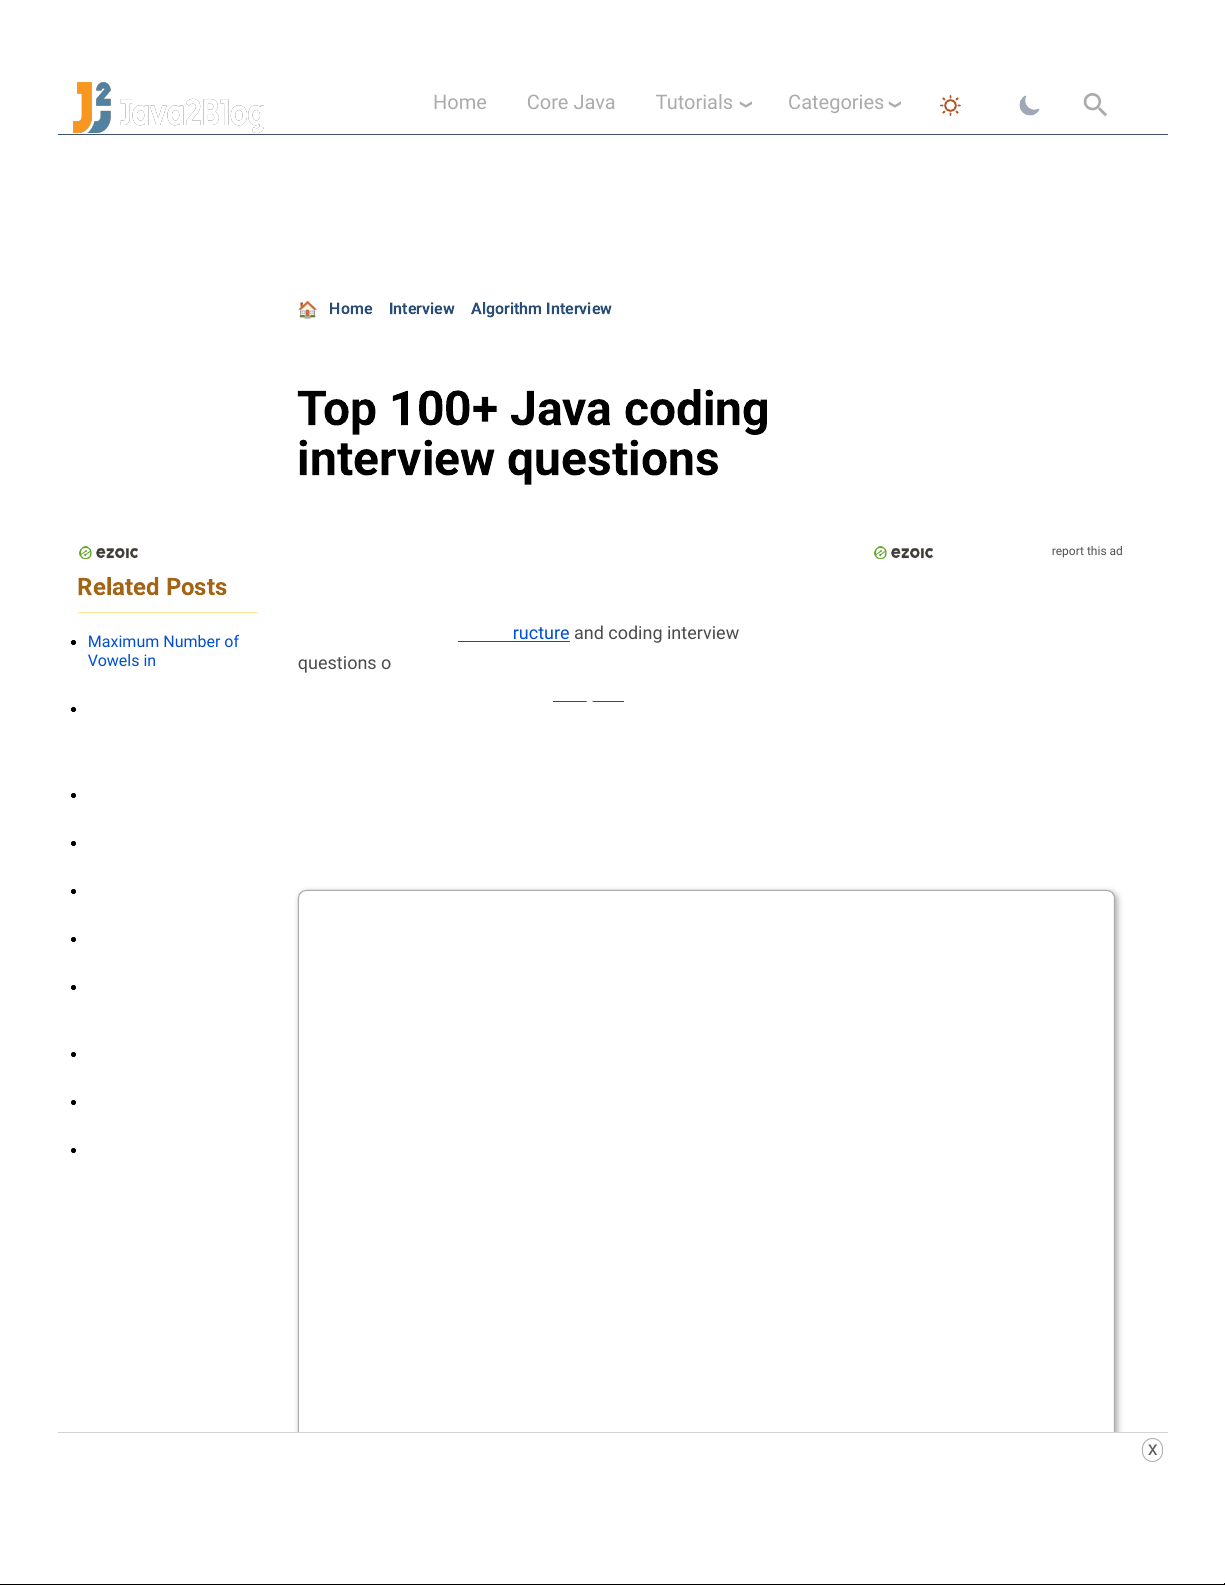Select the Home breadcrumb text link
The height and width of the screenshot is (1585, 1225).
pyautogui.click(x=350, y=309)
